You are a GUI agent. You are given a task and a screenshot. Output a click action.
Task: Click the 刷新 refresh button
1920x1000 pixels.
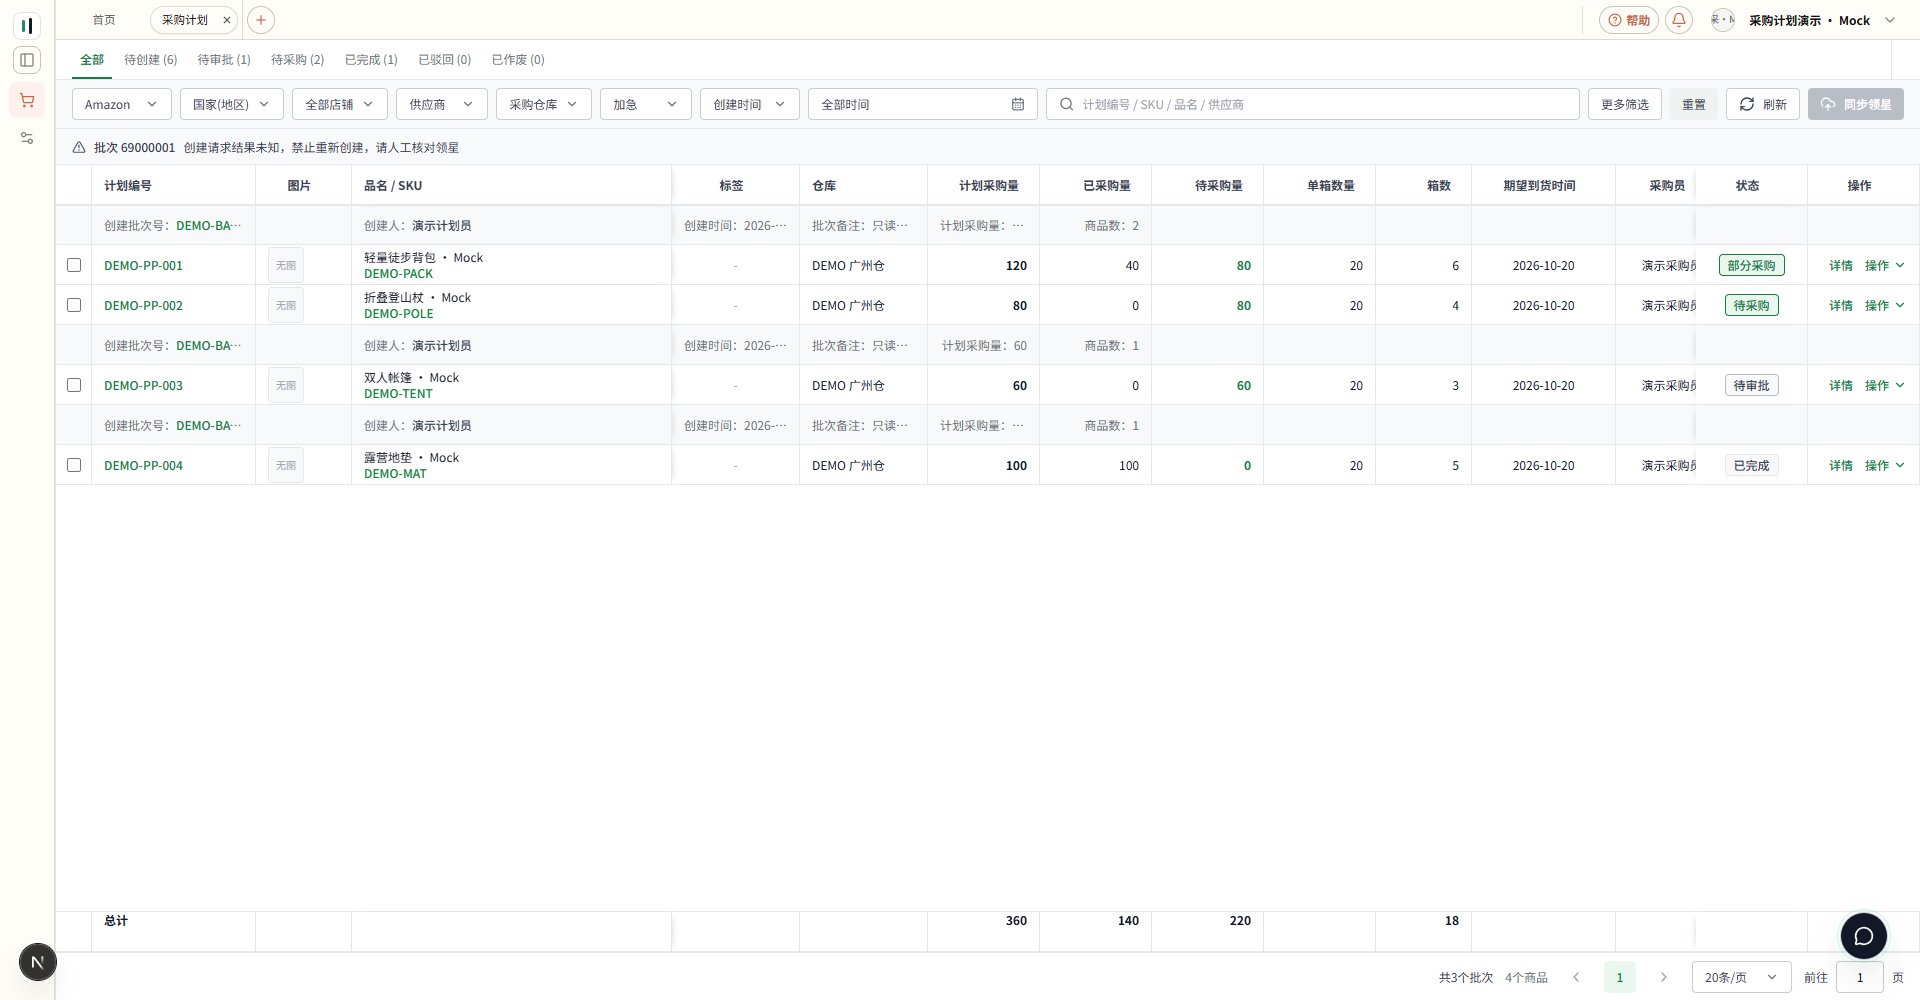[1763, 104]
